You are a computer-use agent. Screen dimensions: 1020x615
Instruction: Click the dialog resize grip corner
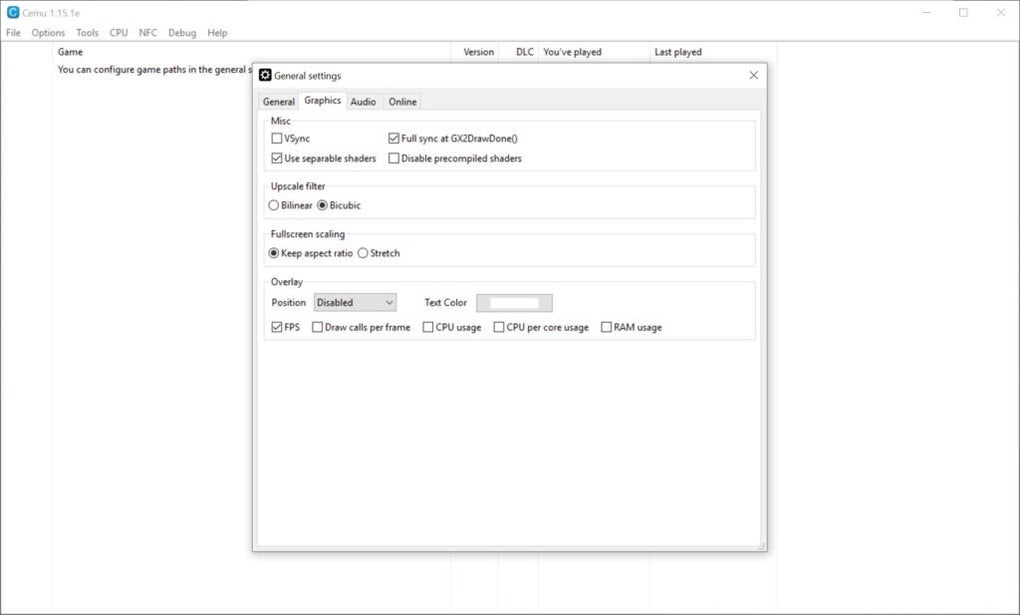tap(762, 546)
